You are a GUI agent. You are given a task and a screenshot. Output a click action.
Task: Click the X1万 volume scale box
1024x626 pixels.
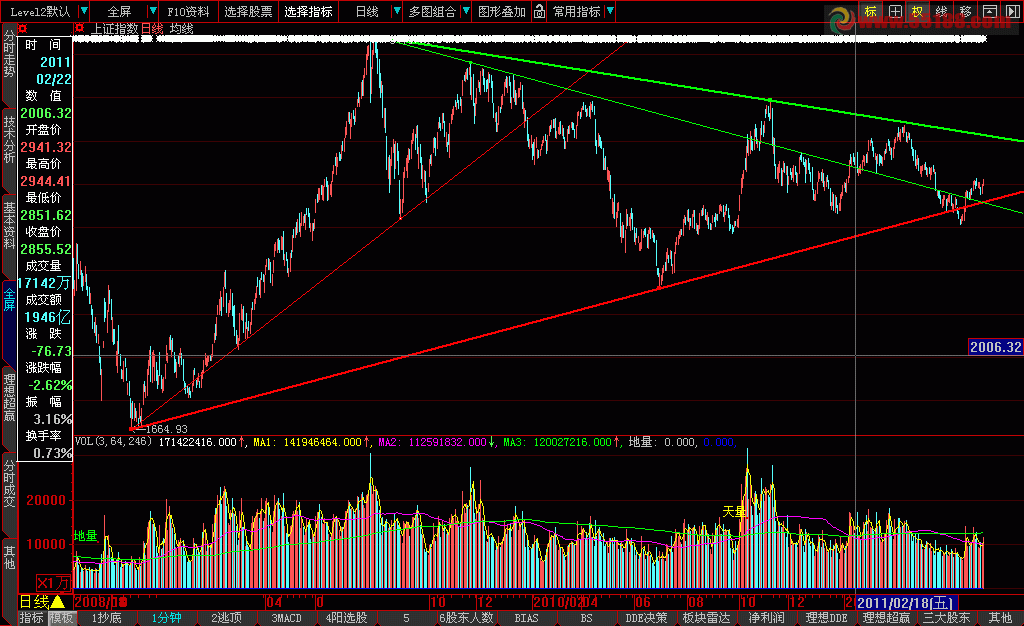53,583
